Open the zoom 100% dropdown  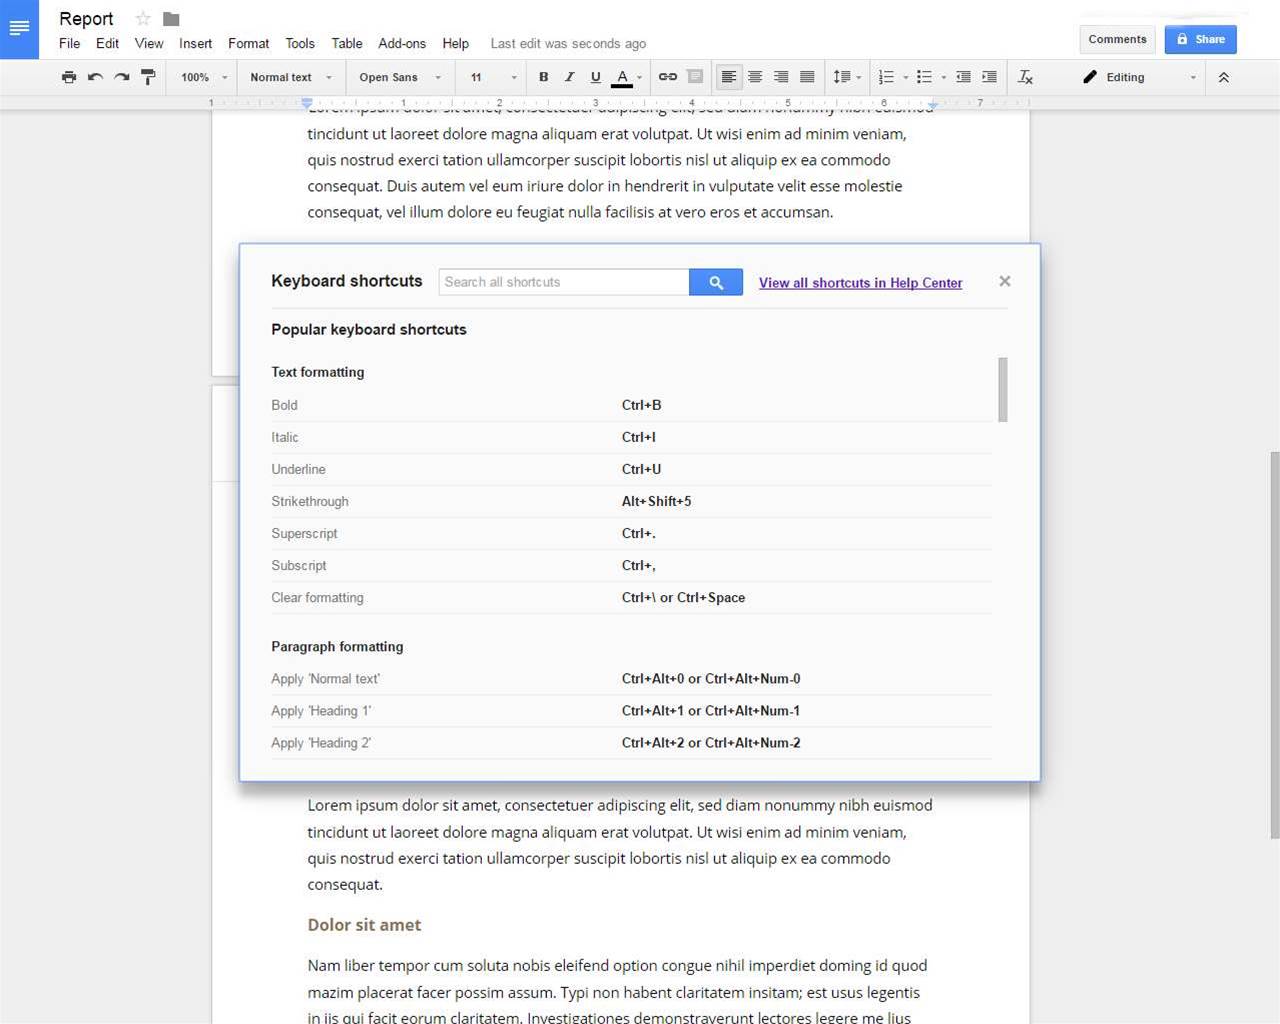tap(204, 77)
